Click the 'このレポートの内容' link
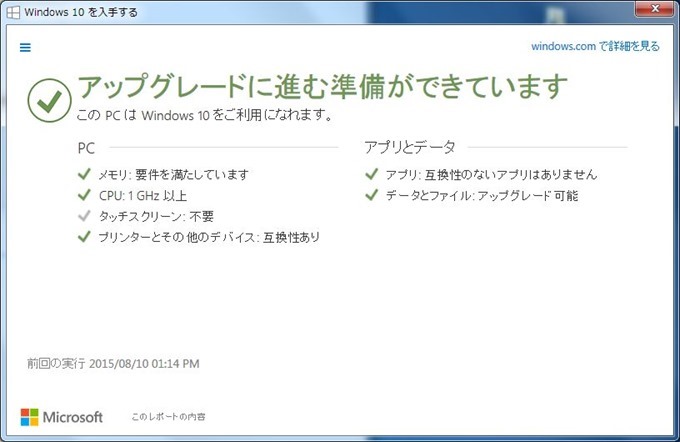The height and width of the screenshot is (442, 680). pyautogui.click(x=168, y=416)
